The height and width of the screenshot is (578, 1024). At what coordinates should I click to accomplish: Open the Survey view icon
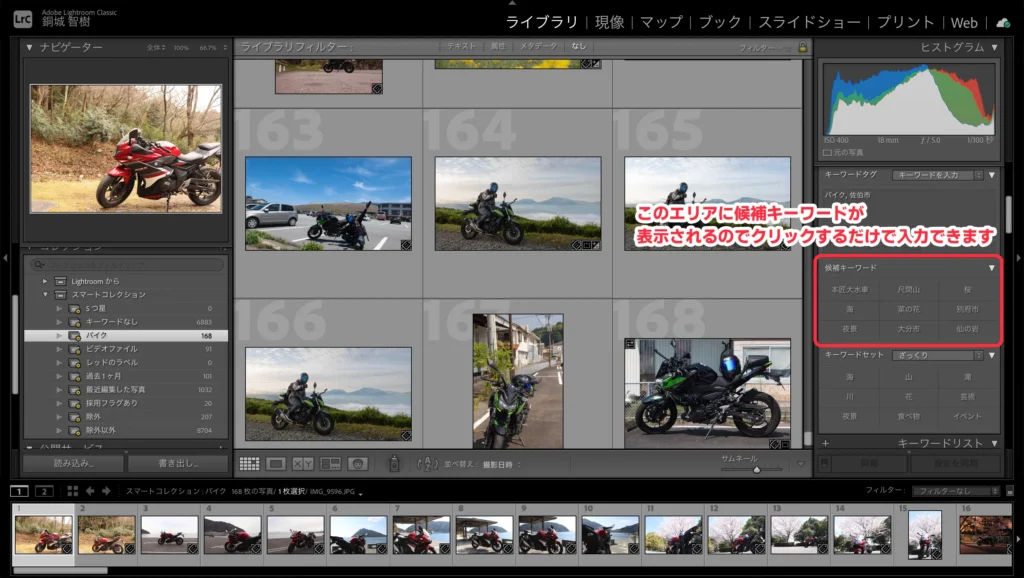[330, 464]
